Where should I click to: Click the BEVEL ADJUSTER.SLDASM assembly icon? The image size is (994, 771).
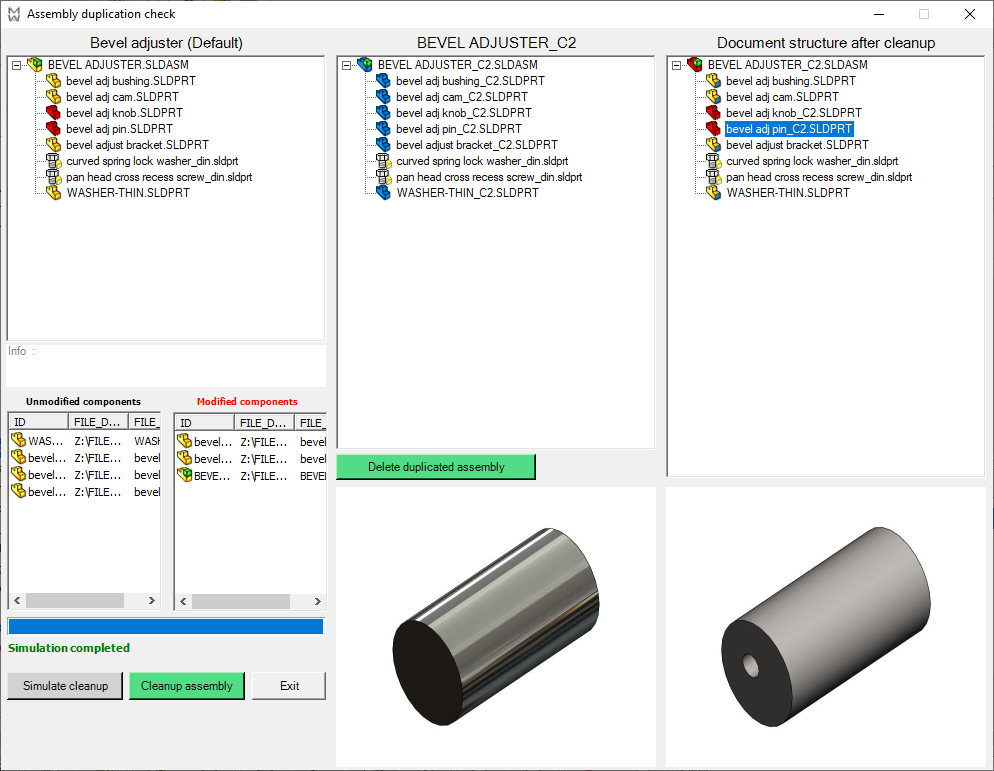pyautogui.click(x=36, y=65)
